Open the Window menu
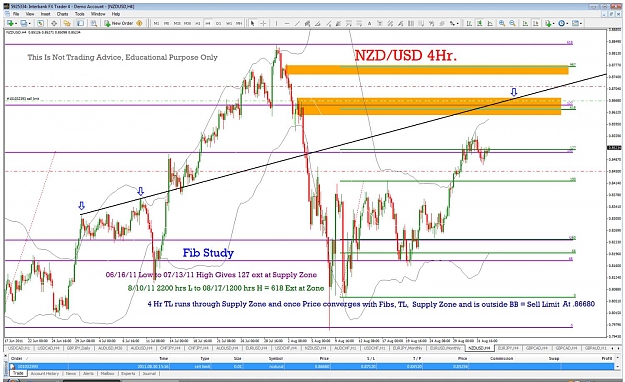 [x=98, y=14]
